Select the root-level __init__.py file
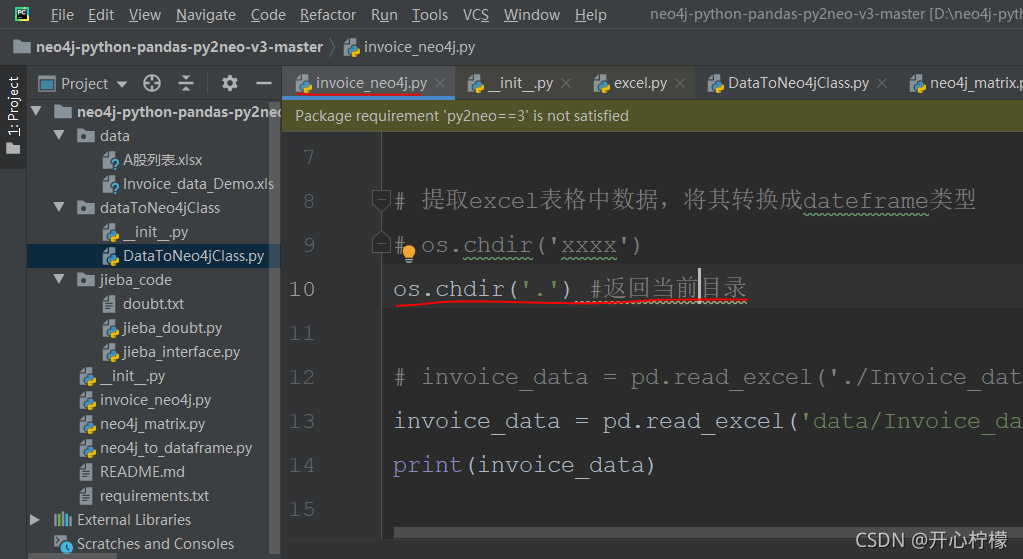This screenshot has width=1023, height=559. 122,376
